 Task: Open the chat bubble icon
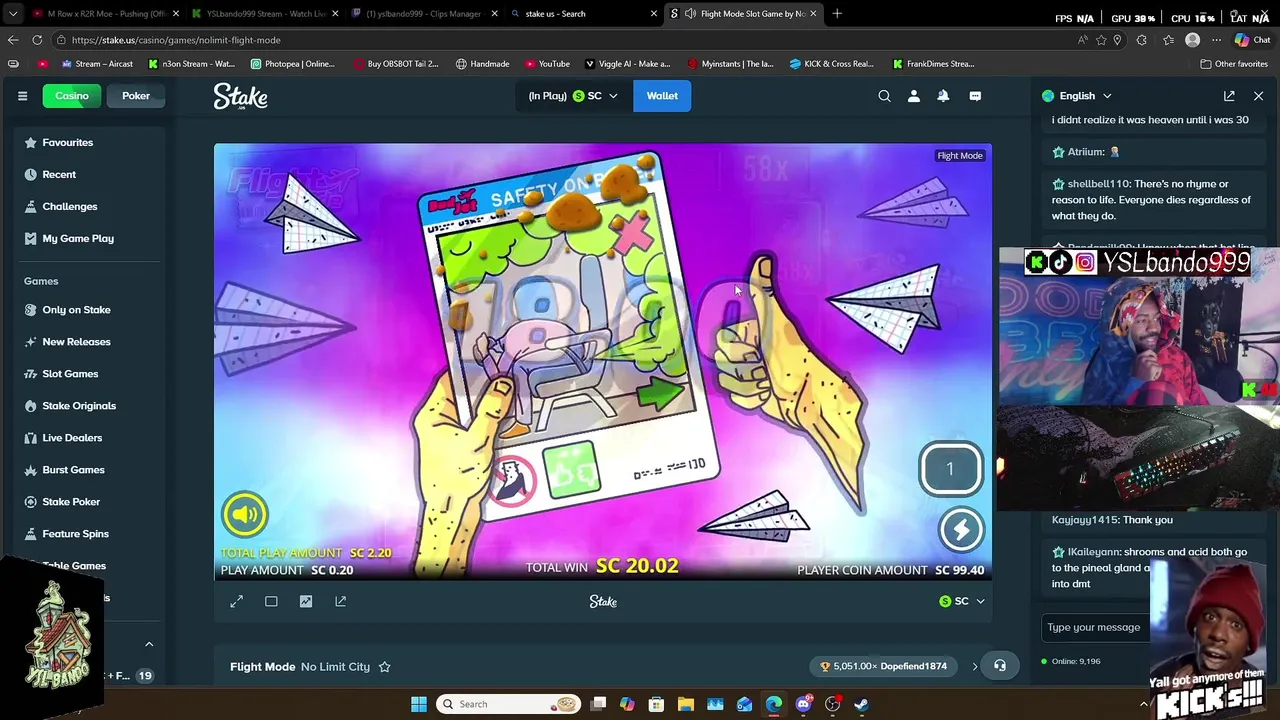[975, 96]
